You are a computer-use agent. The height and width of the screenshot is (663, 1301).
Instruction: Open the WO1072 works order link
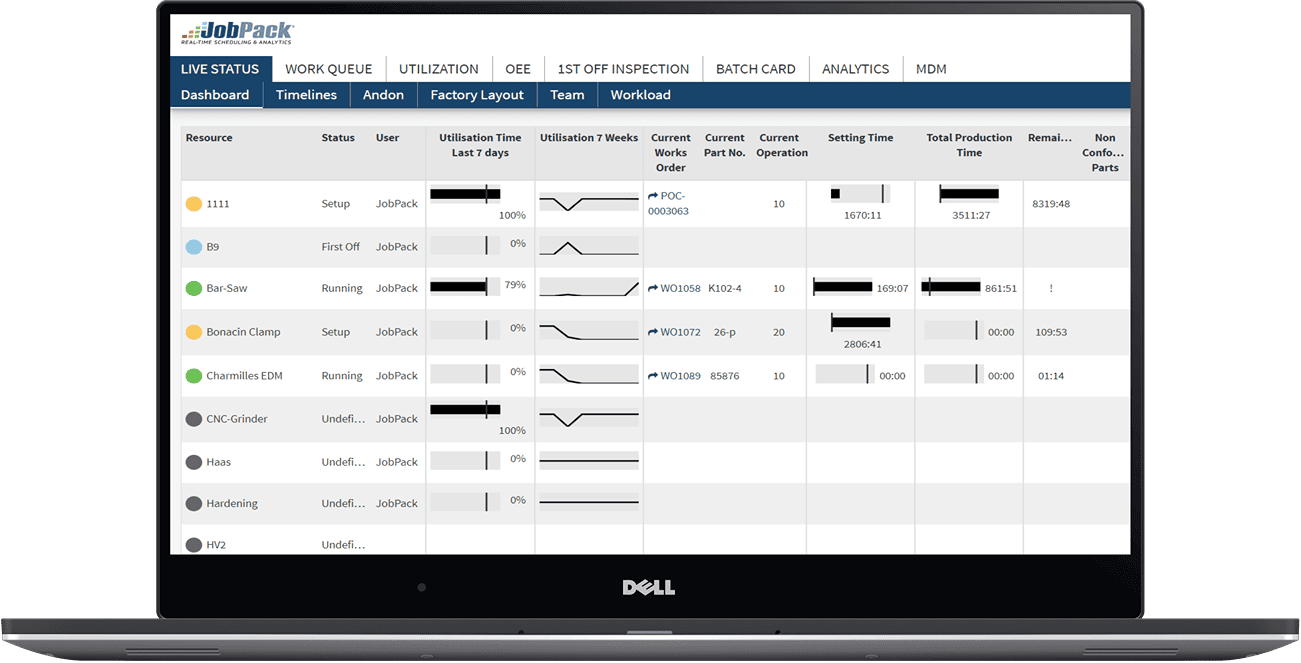(680, 332)
